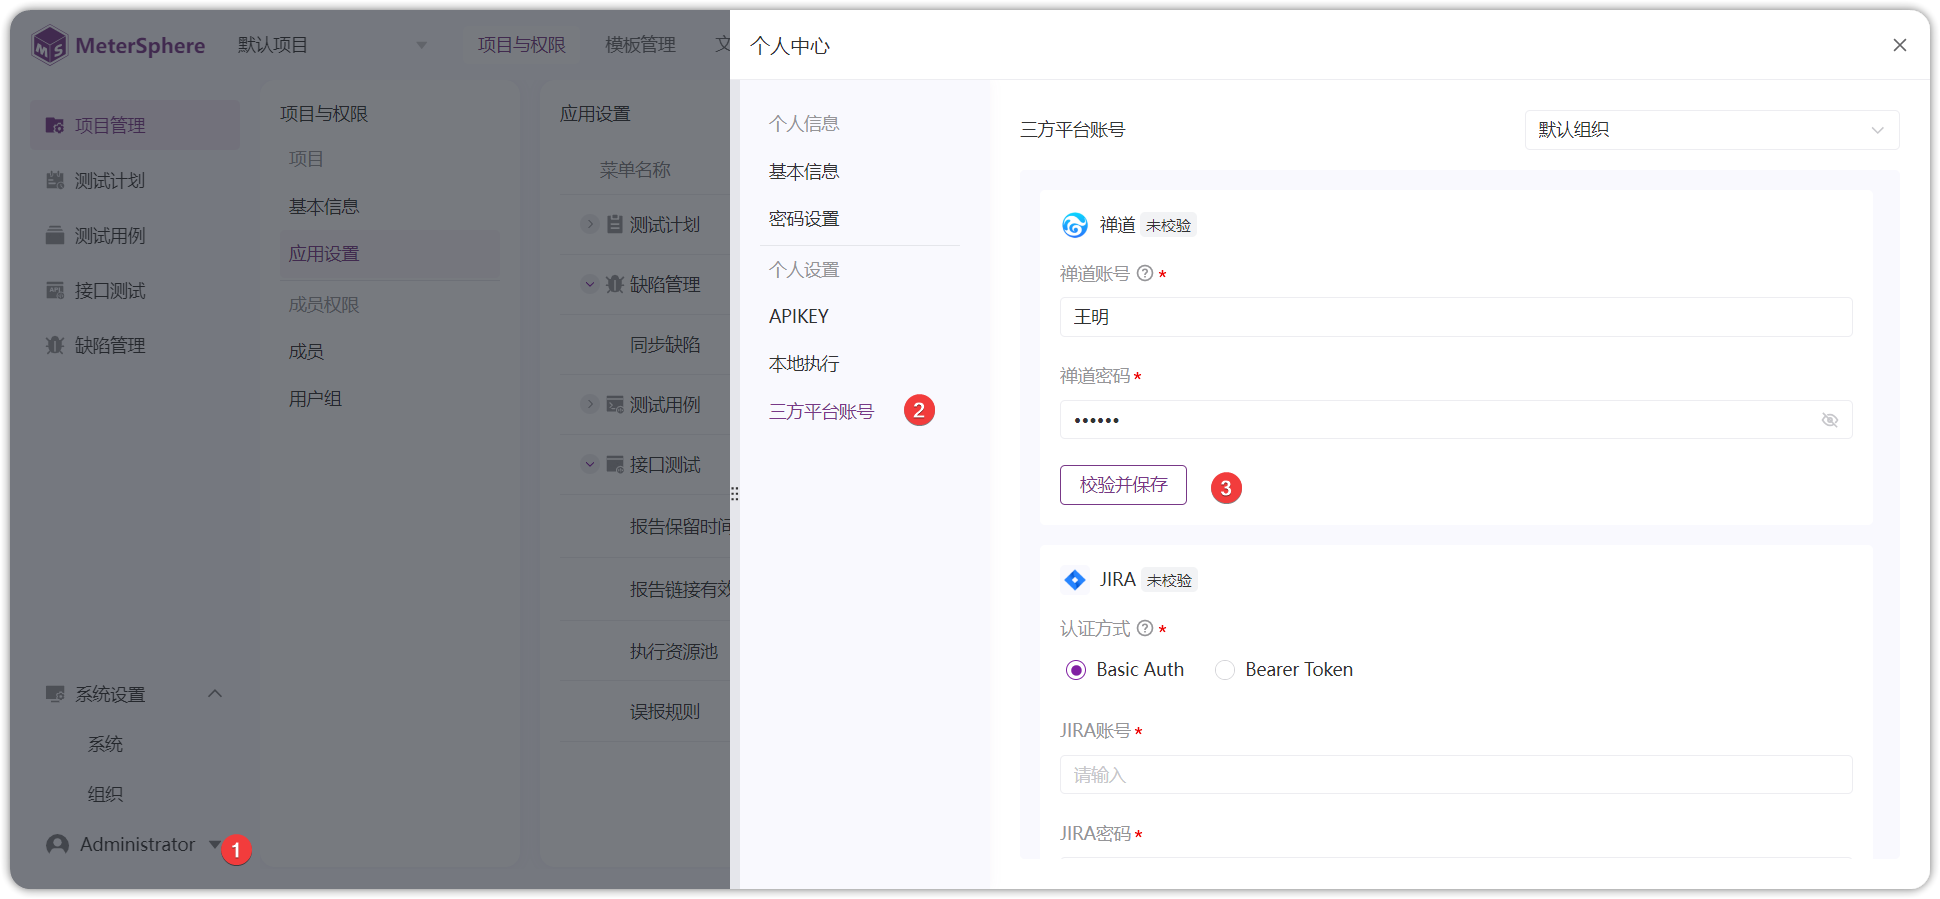Select Bearer Token authentication method

(x=1284, y=670)
